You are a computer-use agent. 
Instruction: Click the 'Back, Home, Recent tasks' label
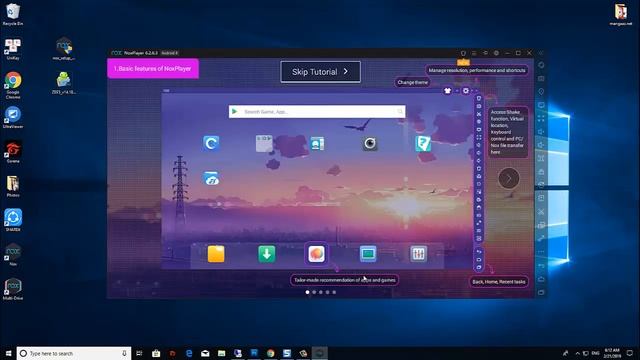coord(498,282)
